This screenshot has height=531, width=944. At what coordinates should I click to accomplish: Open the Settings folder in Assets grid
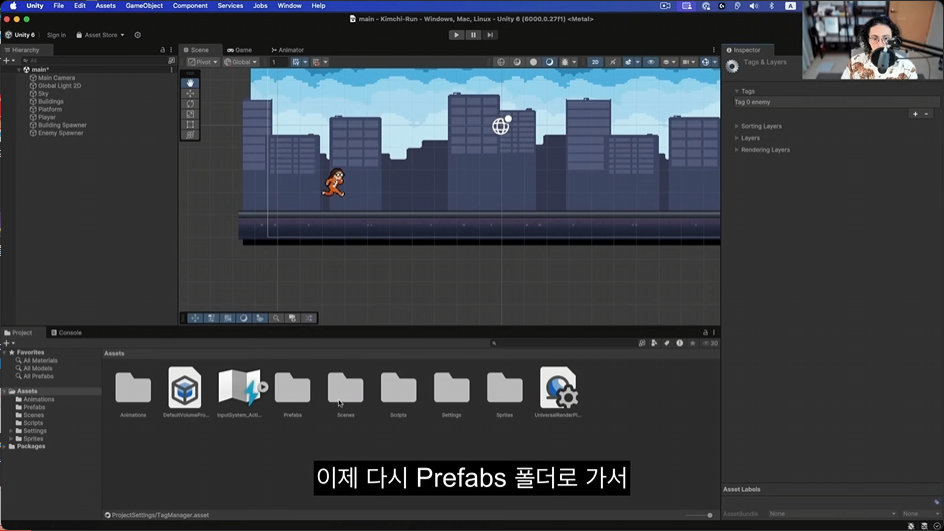pyautogui.click(x=452, y=394)
